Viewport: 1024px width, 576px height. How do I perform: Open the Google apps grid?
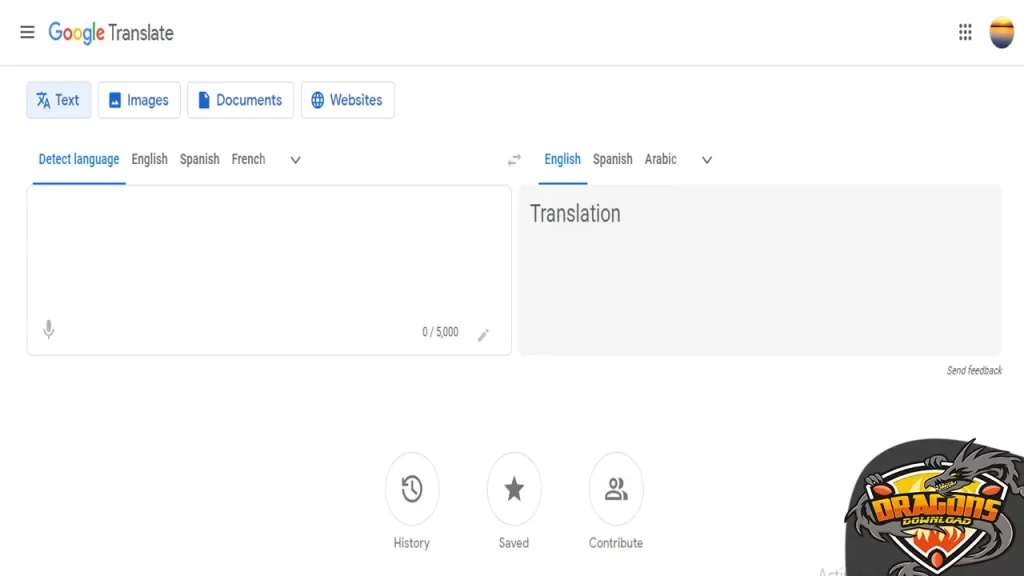click(964, 32)
